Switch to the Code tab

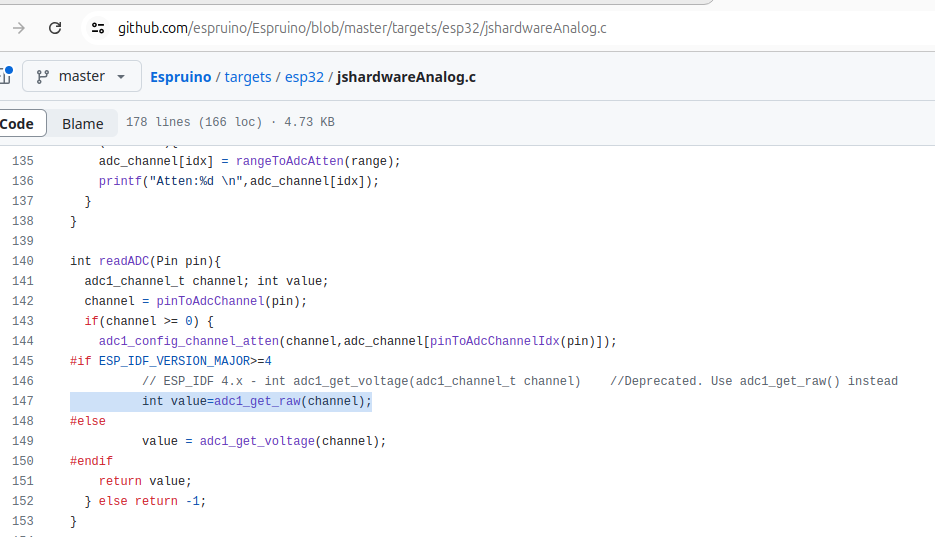18,123
